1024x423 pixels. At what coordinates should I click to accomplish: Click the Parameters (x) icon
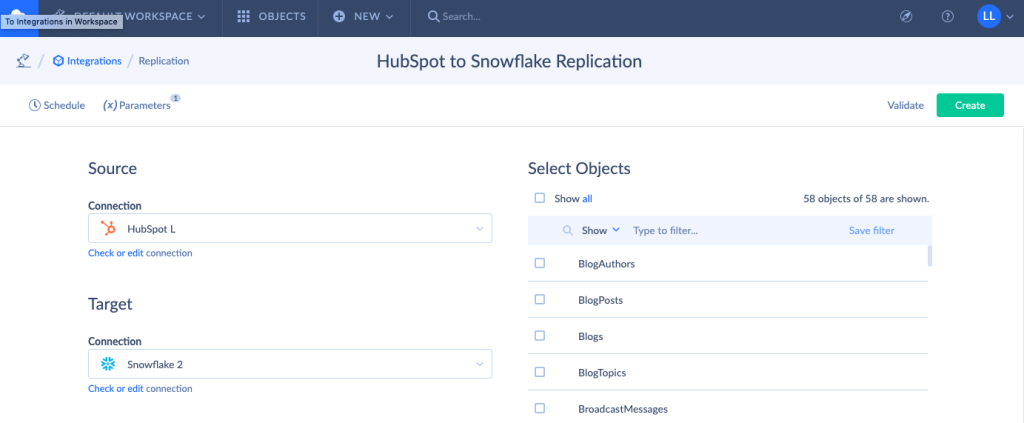pos(110,105)
